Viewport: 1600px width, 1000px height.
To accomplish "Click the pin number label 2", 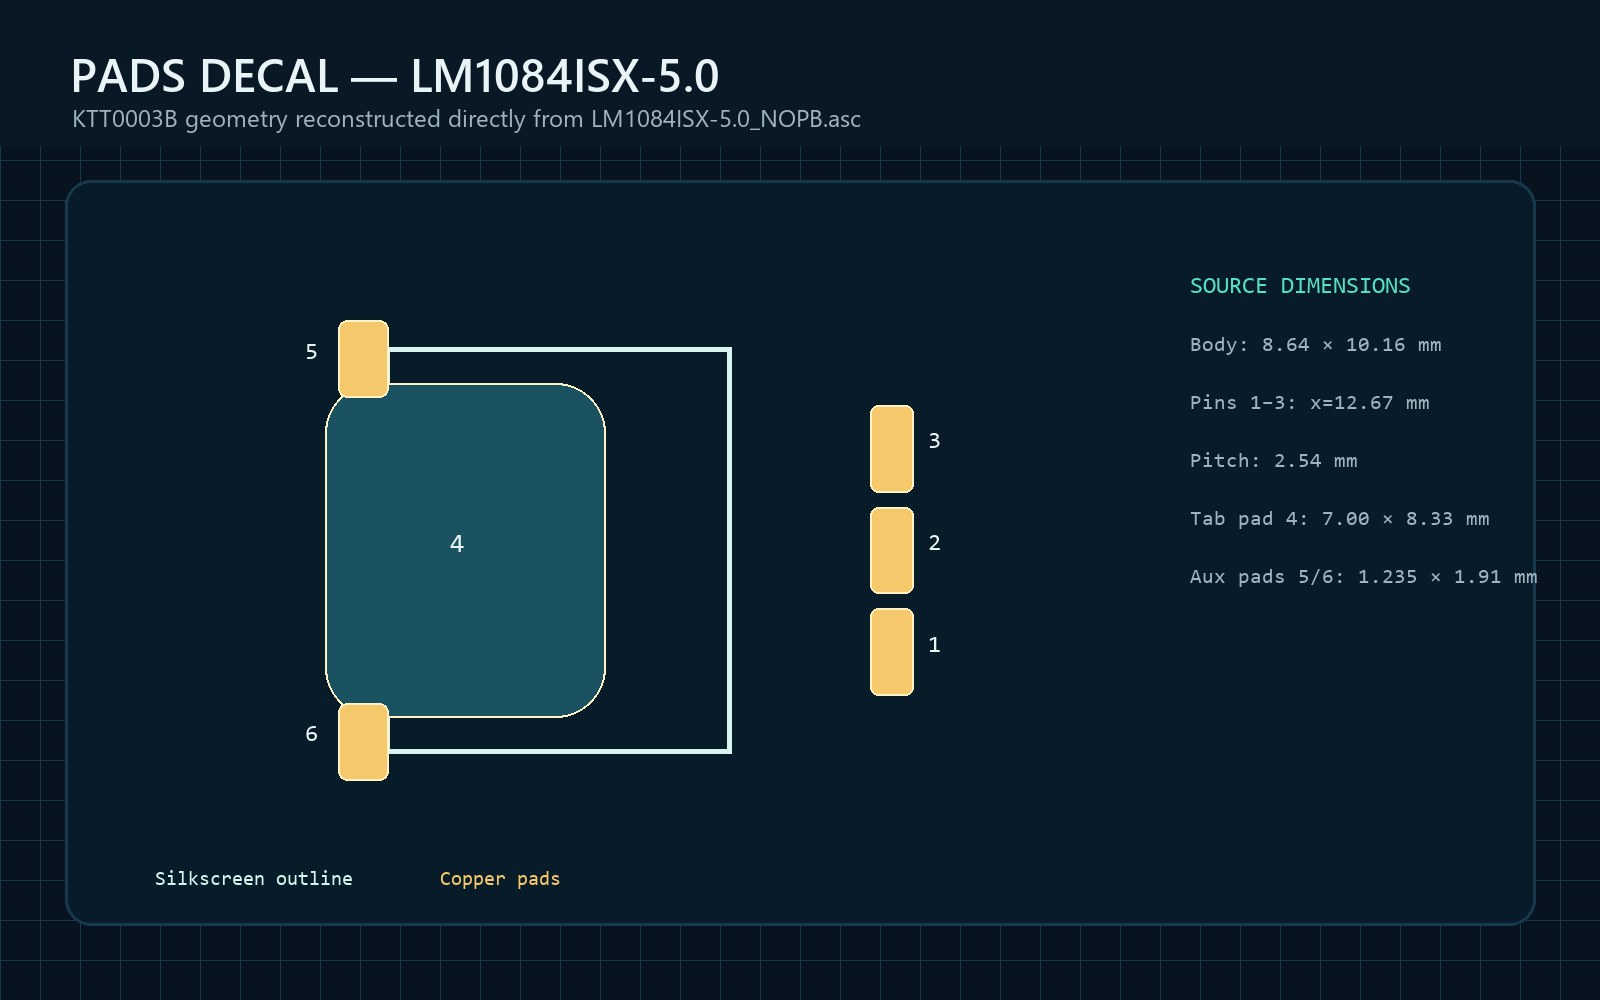I will coord(934,543).
